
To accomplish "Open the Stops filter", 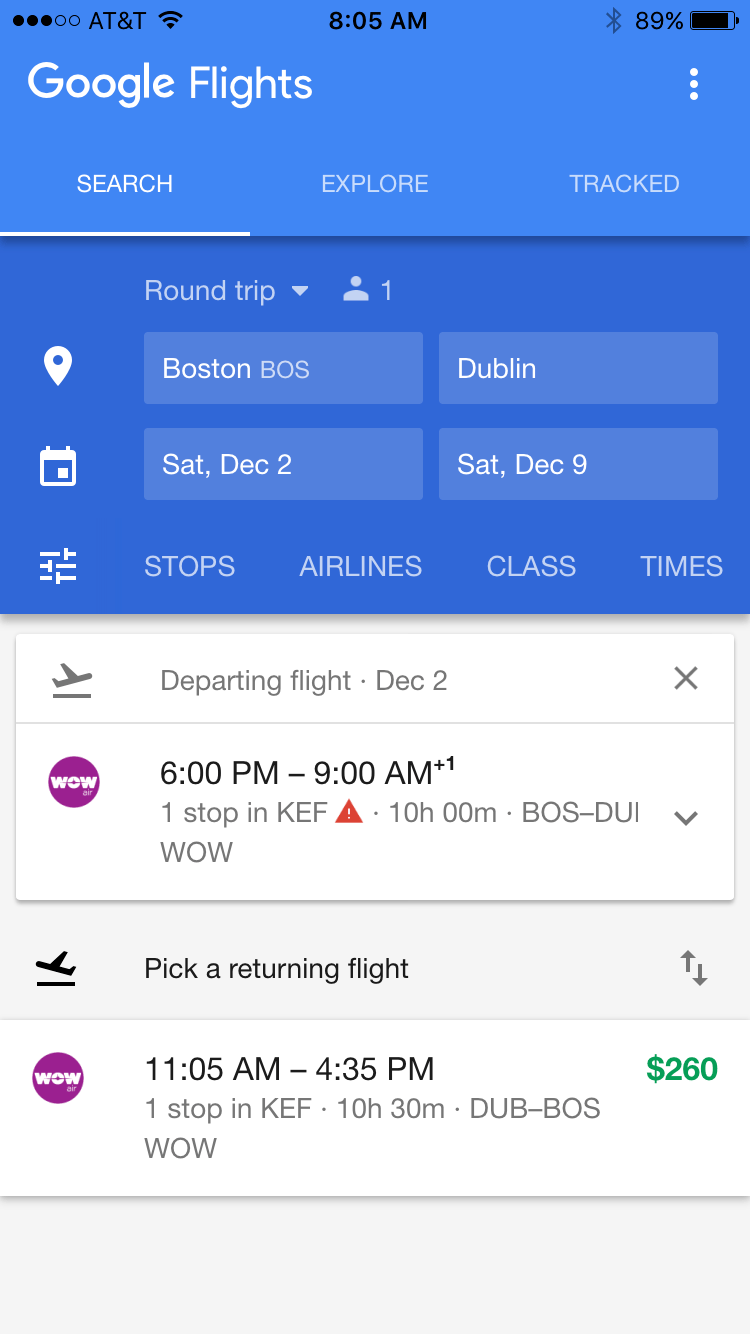I will (190, 566).
